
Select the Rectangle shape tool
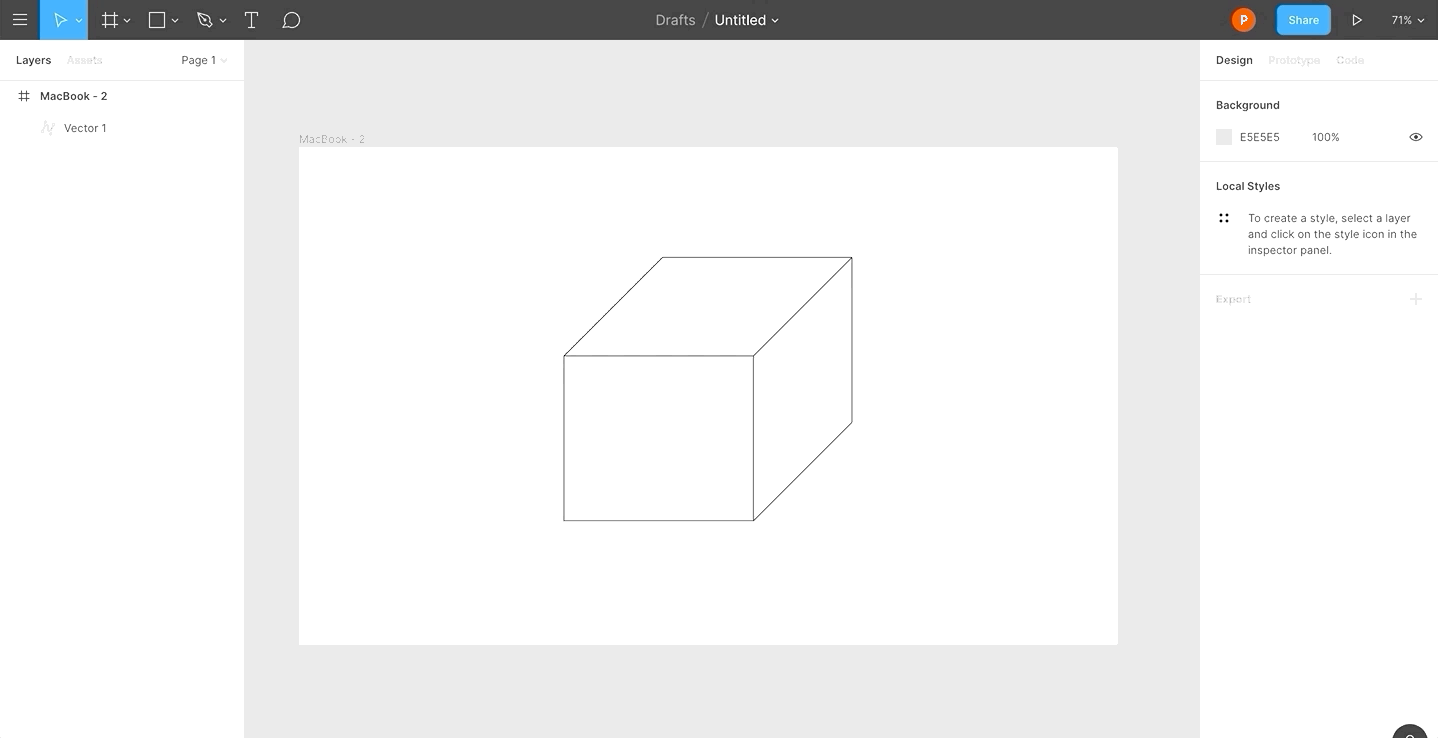(x=155, y=20)
